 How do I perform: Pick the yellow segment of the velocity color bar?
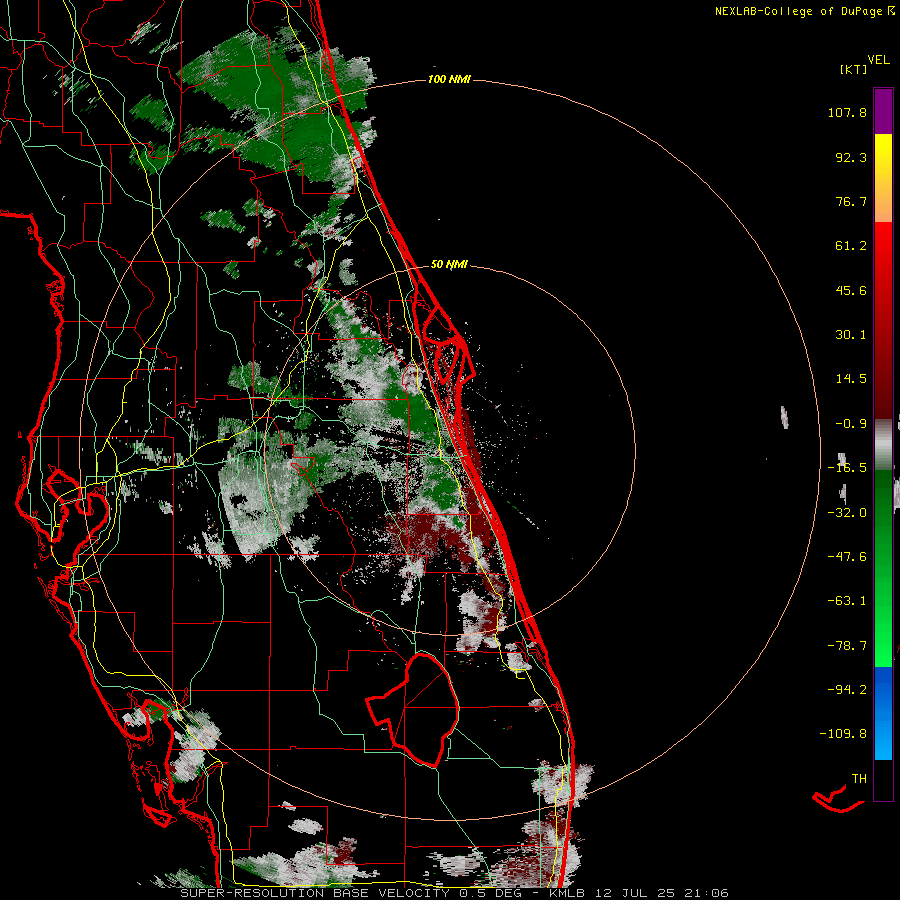coord(883,158)
